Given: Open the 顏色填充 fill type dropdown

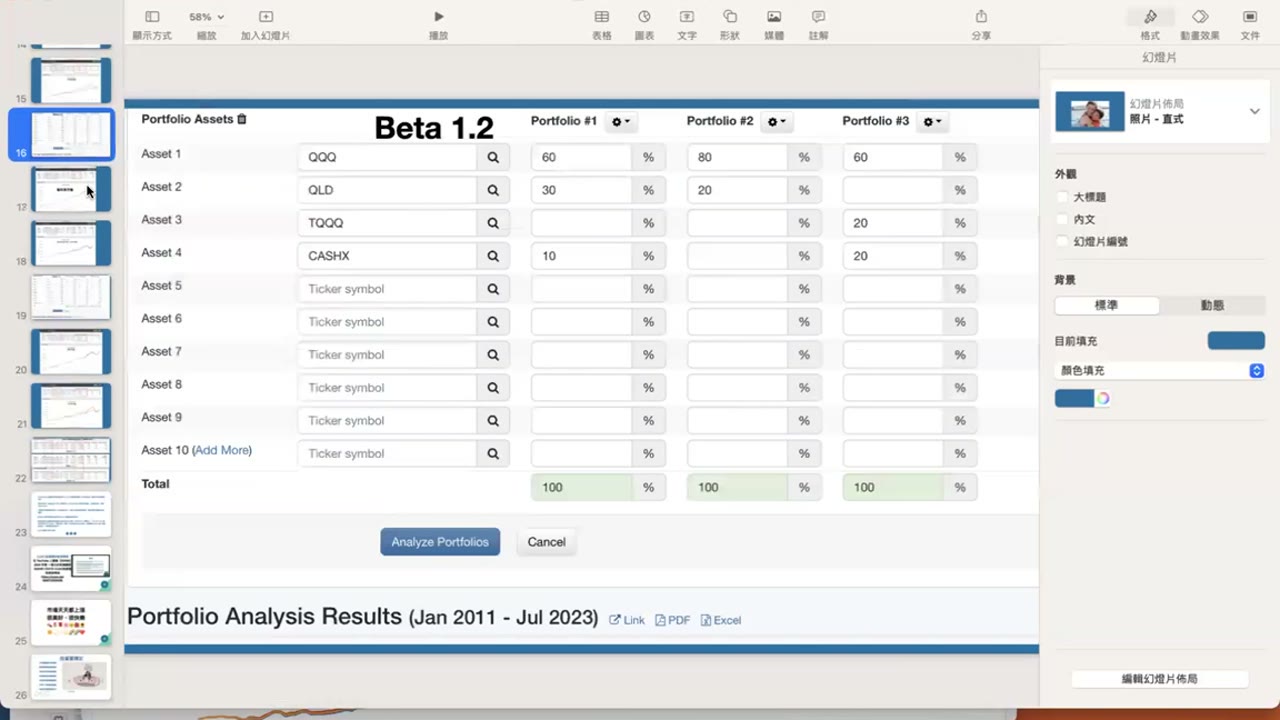Looking at the screenshot, I should [1159, 370].
